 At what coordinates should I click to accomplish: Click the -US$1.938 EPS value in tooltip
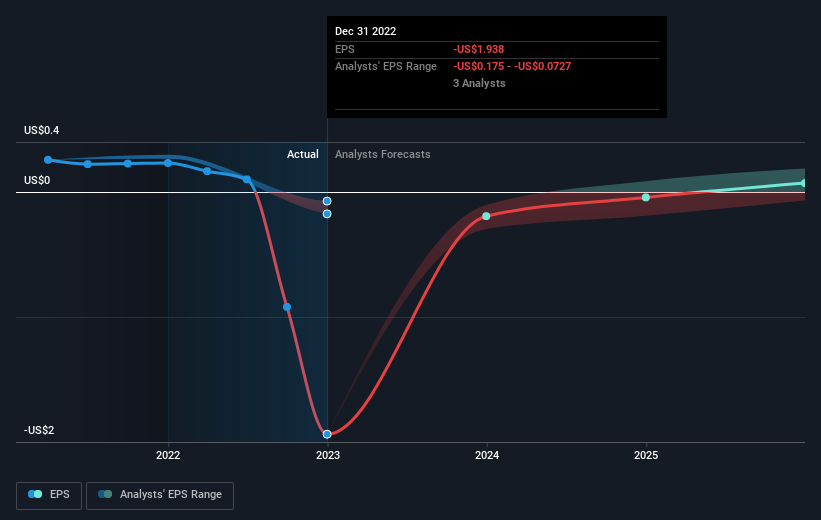tap(479, 49)
